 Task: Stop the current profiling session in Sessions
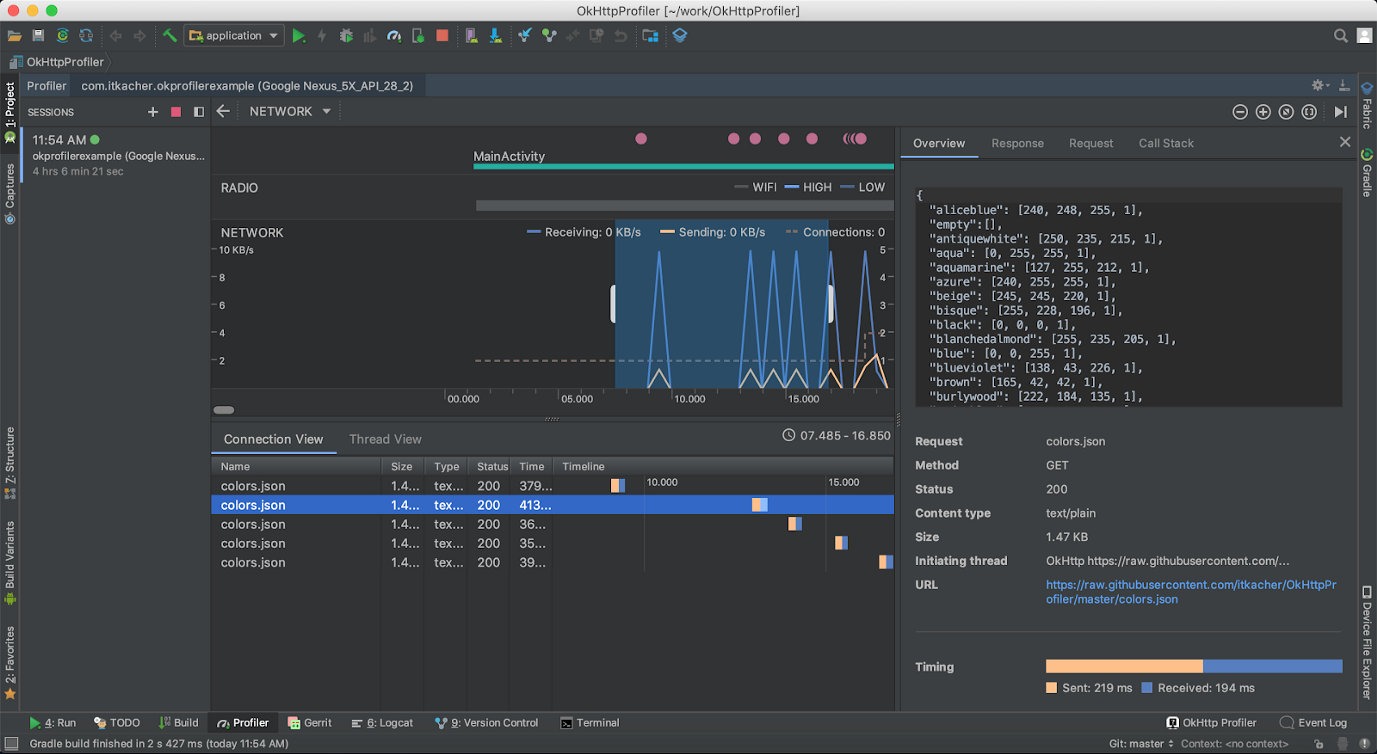(x=176, y=112)
